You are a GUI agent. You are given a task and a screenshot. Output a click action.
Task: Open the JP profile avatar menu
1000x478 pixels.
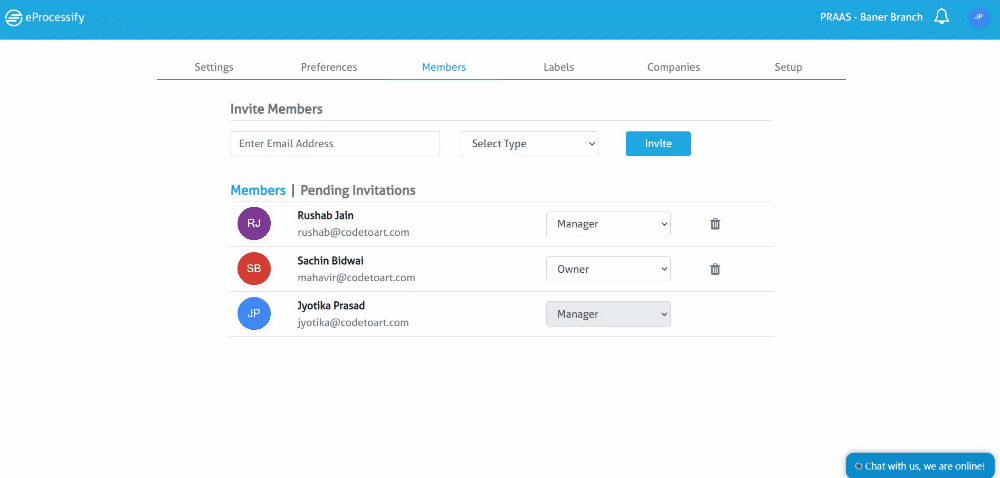(x=978, y=17)
